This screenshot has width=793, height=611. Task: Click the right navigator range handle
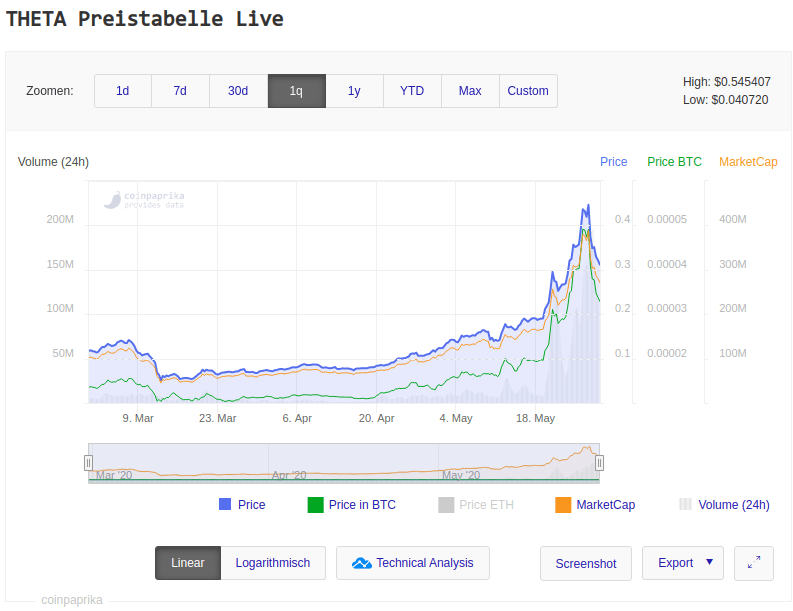(x=600, y=462)
